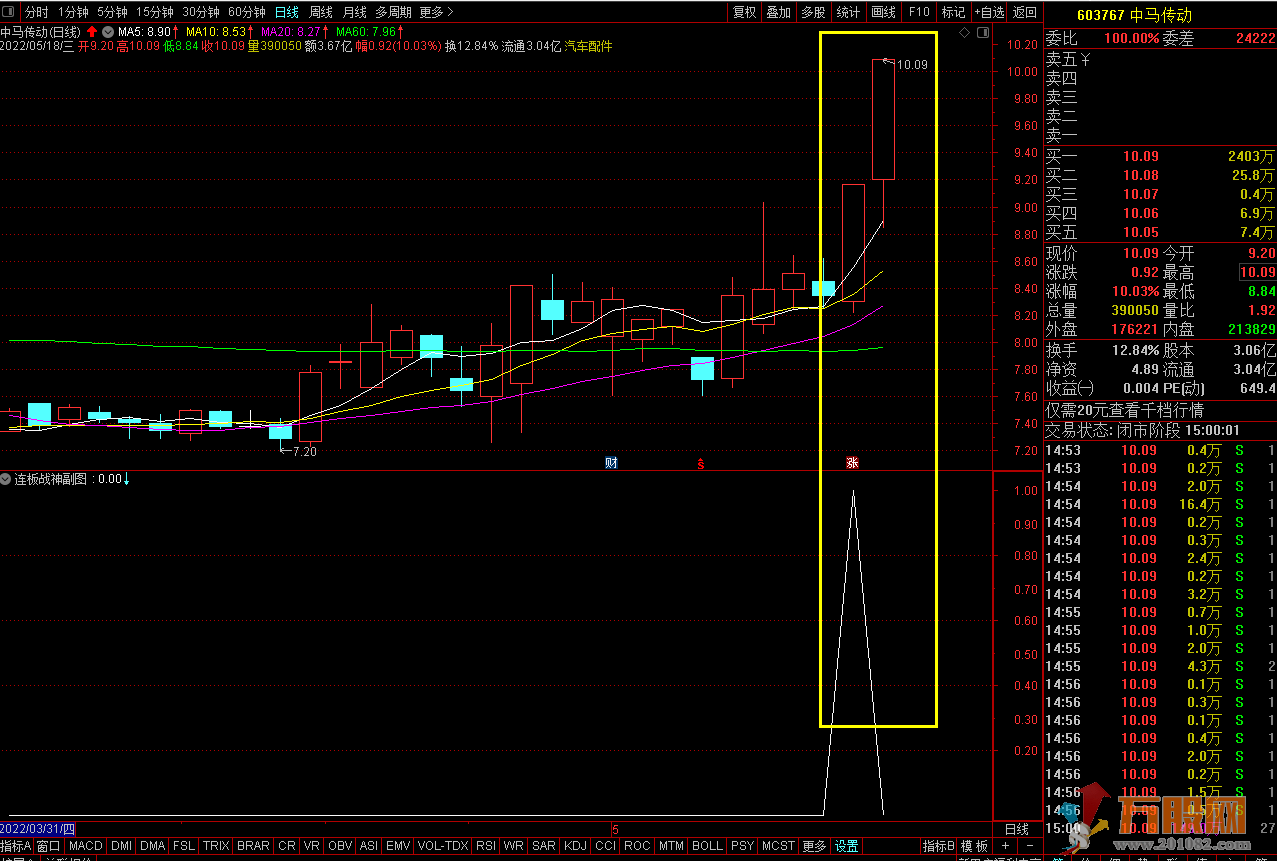Switch to the 分时 intraday view
This screenshot has width=1277, height=861.
coord(36,12)
